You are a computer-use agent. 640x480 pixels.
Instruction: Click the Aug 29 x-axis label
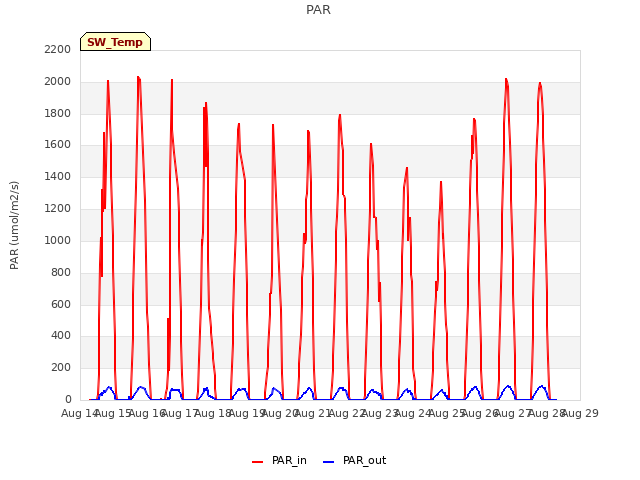(x=580, y=413)
